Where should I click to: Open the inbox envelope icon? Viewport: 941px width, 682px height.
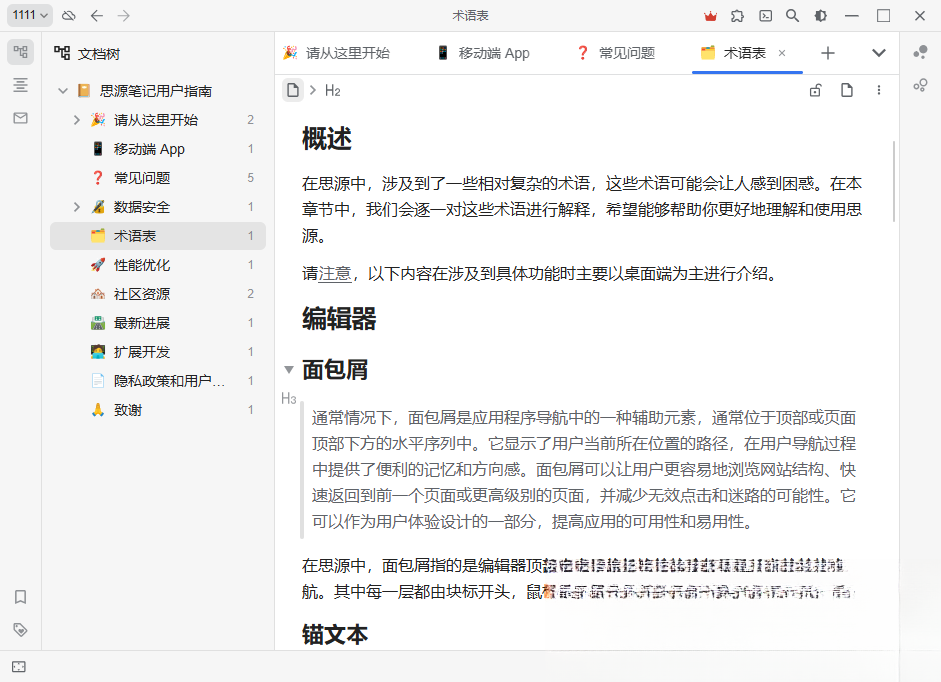click(x=20, y=118)
